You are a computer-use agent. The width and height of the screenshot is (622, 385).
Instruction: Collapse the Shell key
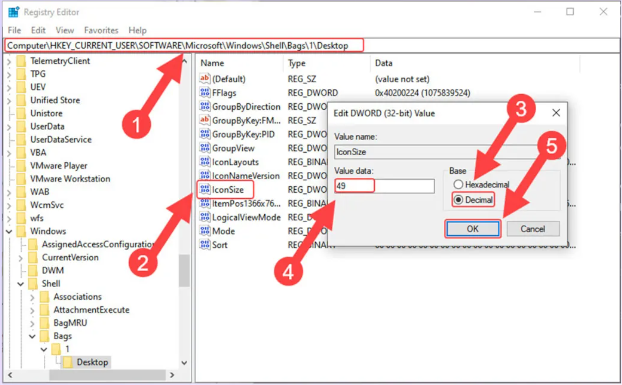click(x=21, y=284)
